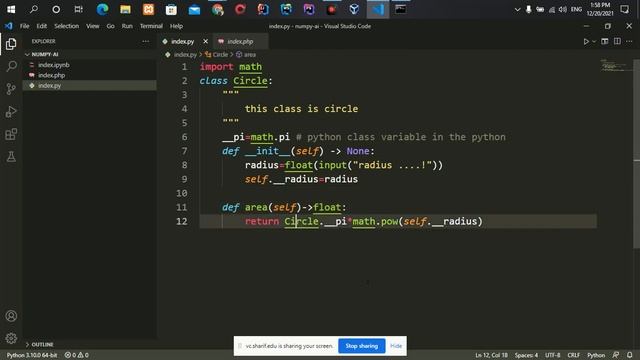Viewport: 640px width, 360px height.
Task: Click the minimap code overview
Action: 616,65
